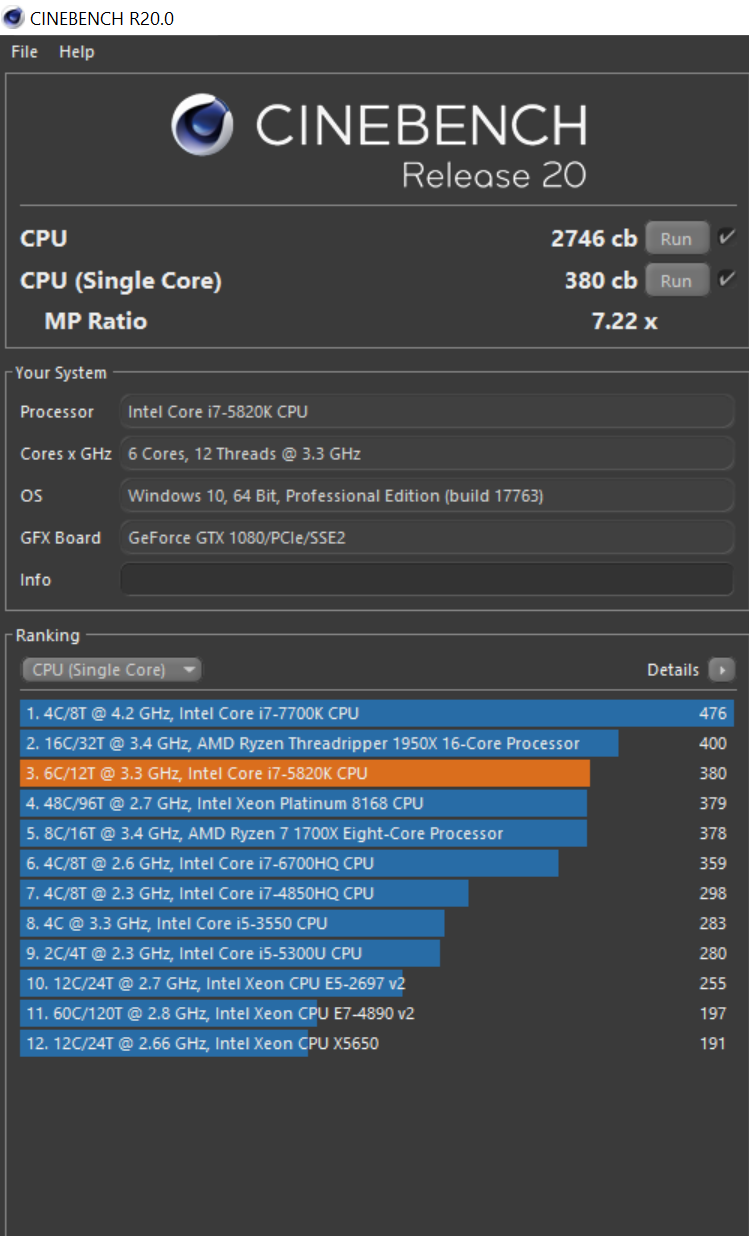
Task: Click the 7.22 x MP Ratio value
Action: coord(625,321)
